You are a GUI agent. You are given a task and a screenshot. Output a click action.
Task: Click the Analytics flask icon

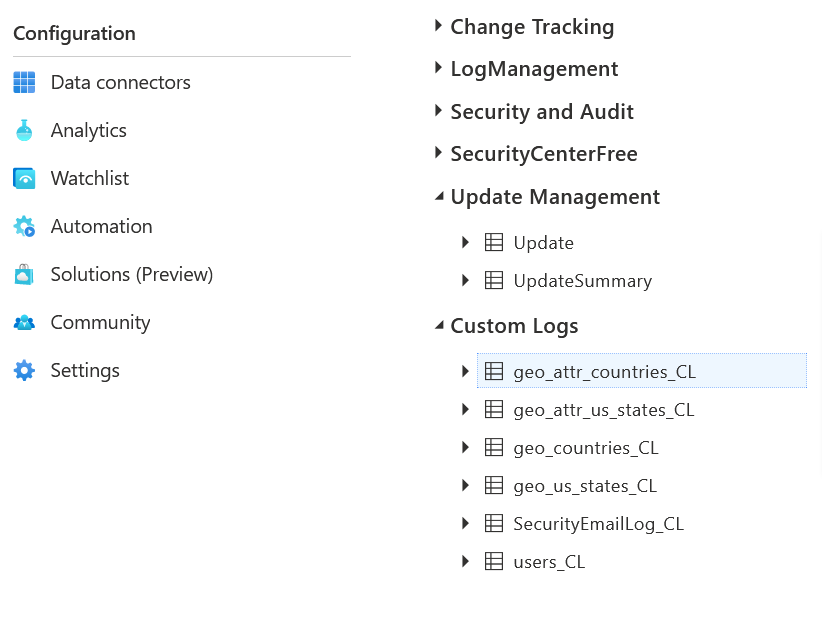click(x=24, y=131)
